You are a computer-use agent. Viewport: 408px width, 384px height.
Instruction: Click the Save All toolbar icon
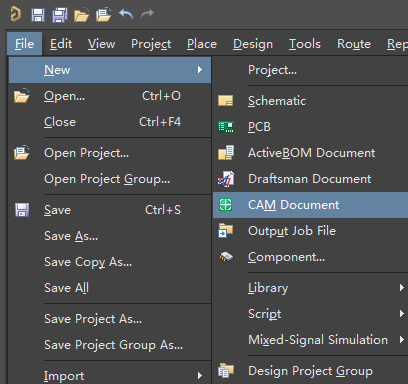click(x=60, y=15)
